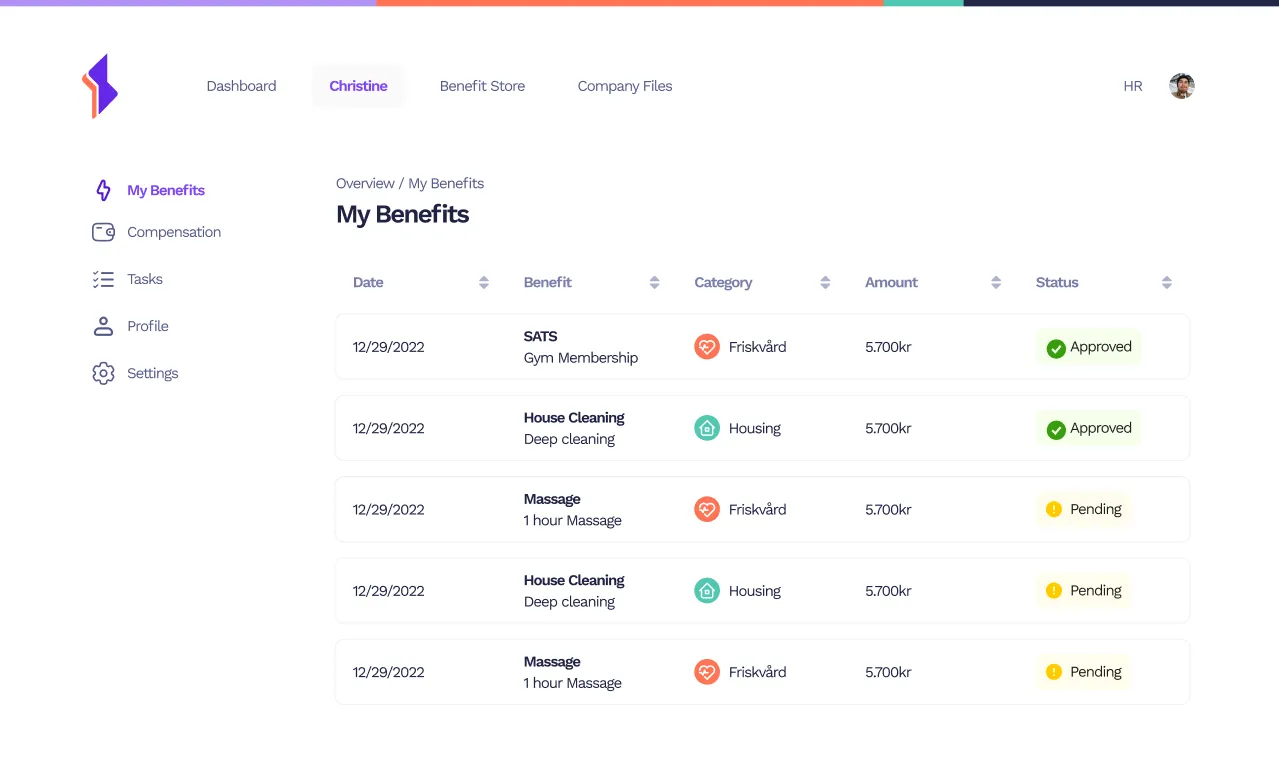Viewport: 1279px width, 778px height.
Task: Click the Status column header label
Action: click(x=1057, y=283)
